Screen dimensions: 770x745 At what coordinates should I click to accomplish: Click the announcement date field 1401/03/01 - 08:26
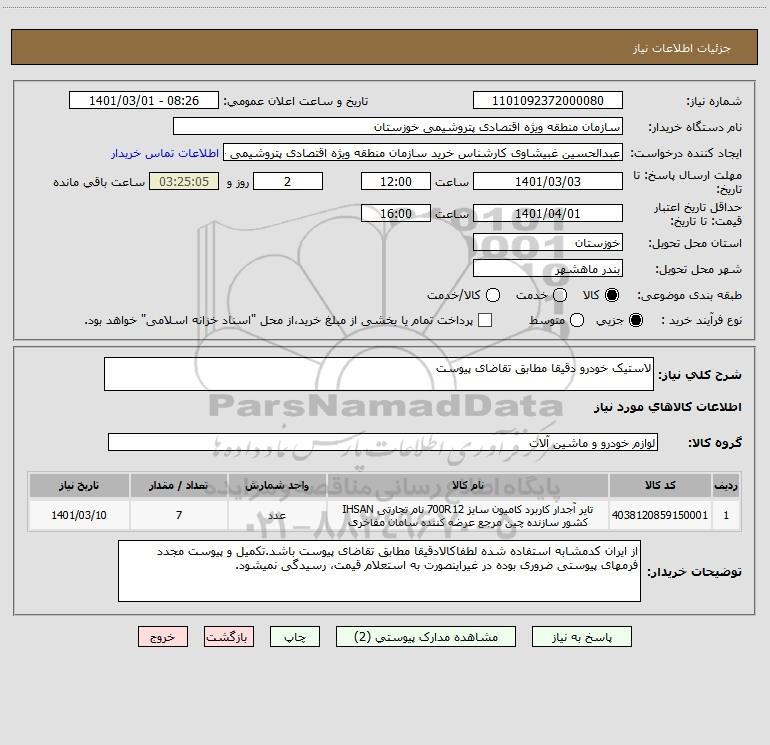pos(143,101)
